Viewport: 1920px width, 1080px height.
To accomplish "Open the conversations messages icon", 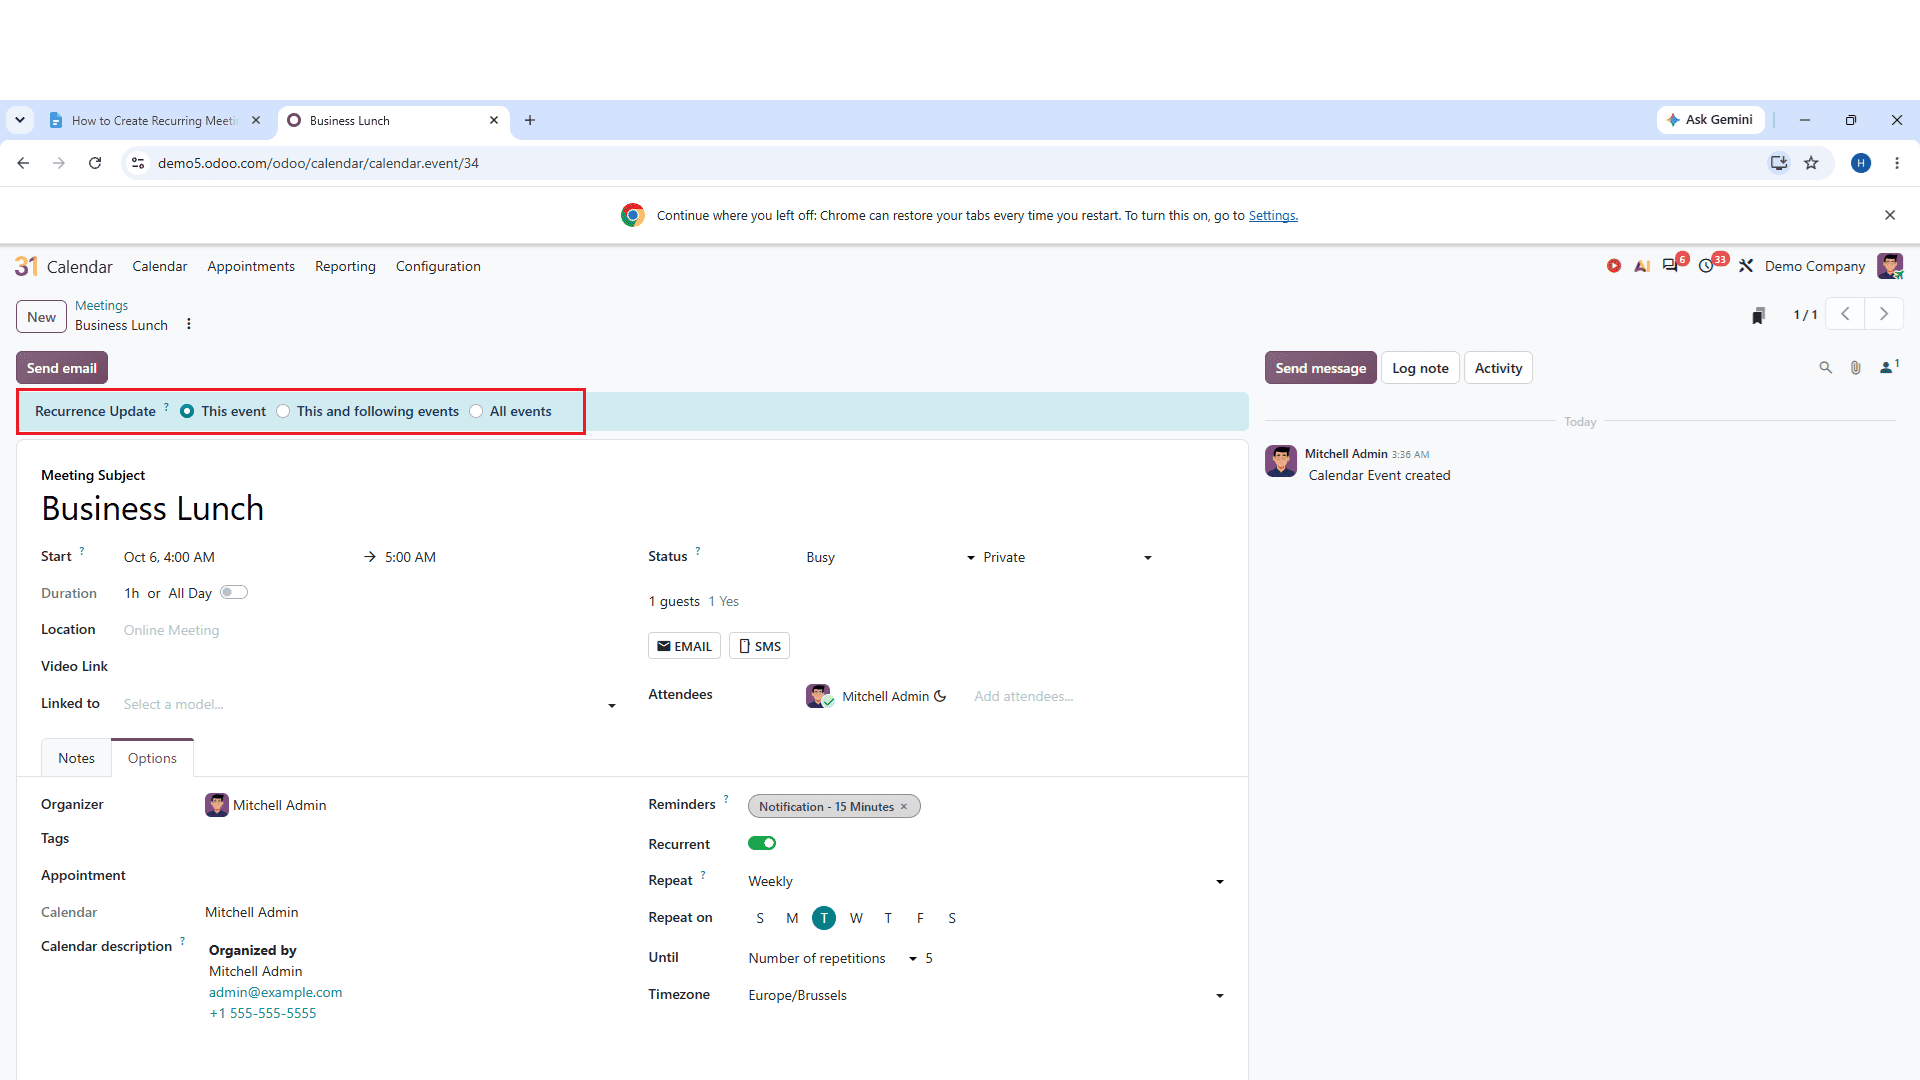I will (x=1670, y=266).
